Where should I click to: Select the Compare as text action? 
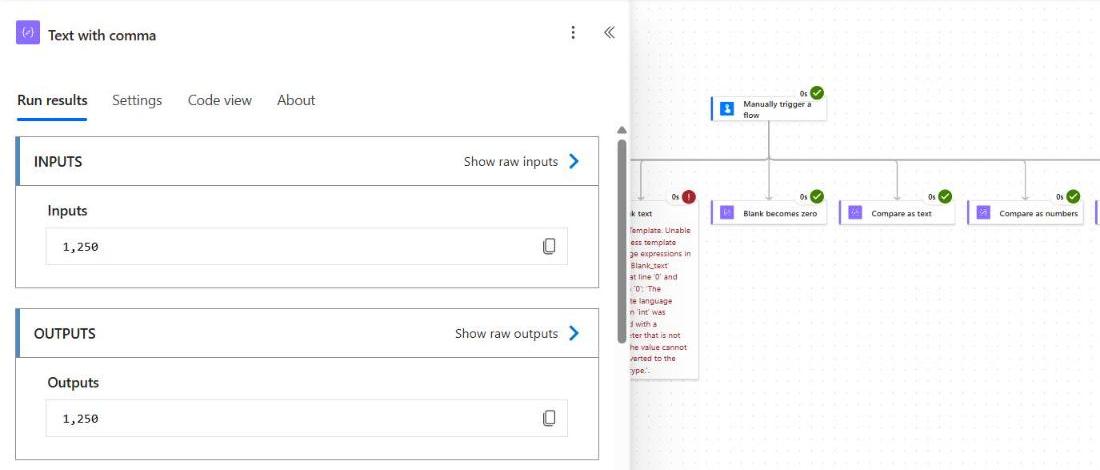[897, 213]
